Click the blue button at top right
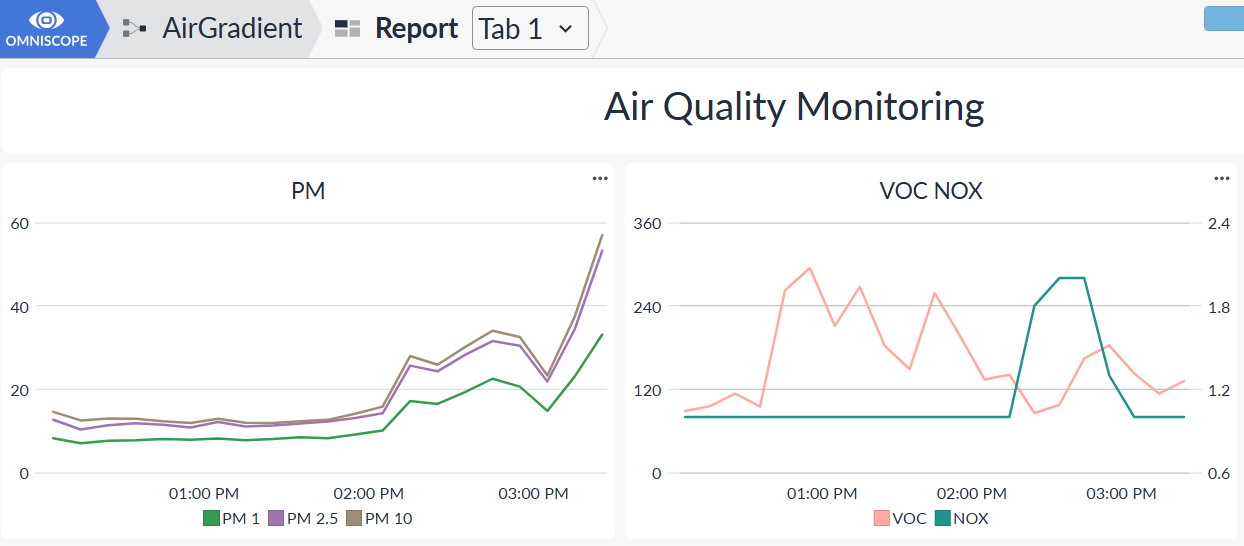 click(x=1224, y=19)
